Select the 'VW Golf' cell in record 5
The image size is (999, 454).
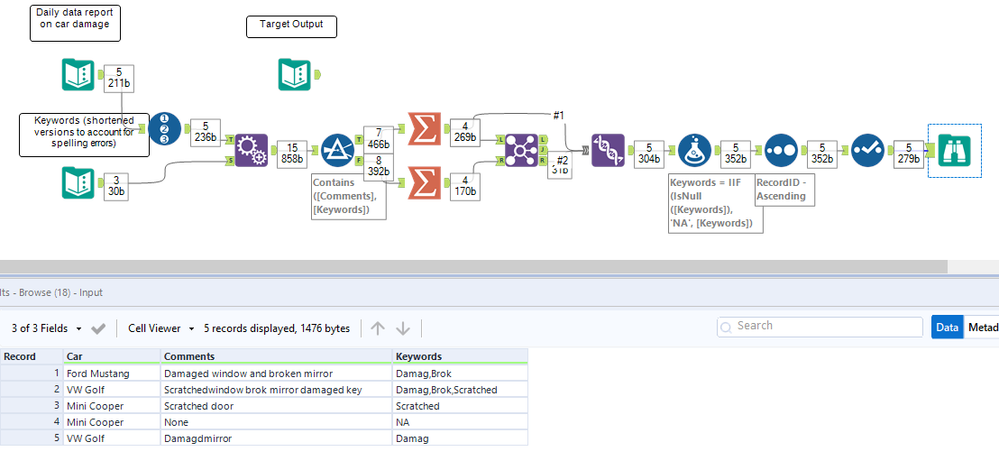click(111, 438)
